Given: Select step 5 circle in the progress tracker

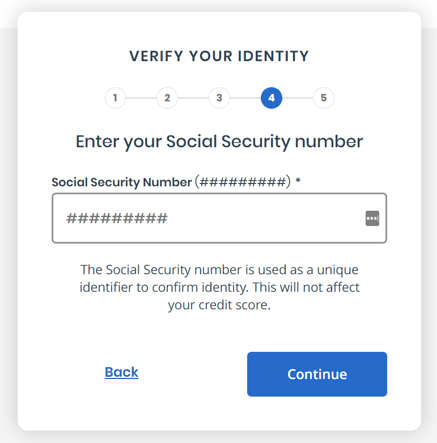Looking at the screenshot, I should coord(323,98).
